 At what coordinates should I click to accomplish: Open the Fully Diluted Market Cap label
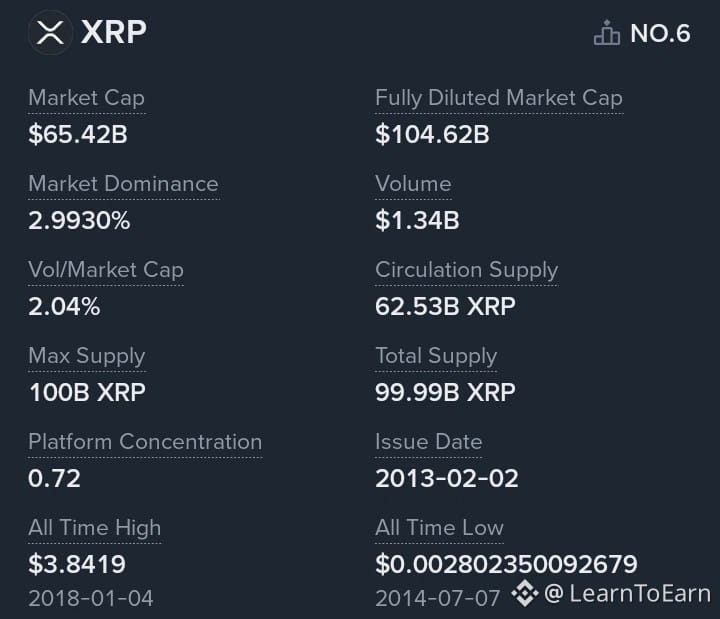click(499, 98)
